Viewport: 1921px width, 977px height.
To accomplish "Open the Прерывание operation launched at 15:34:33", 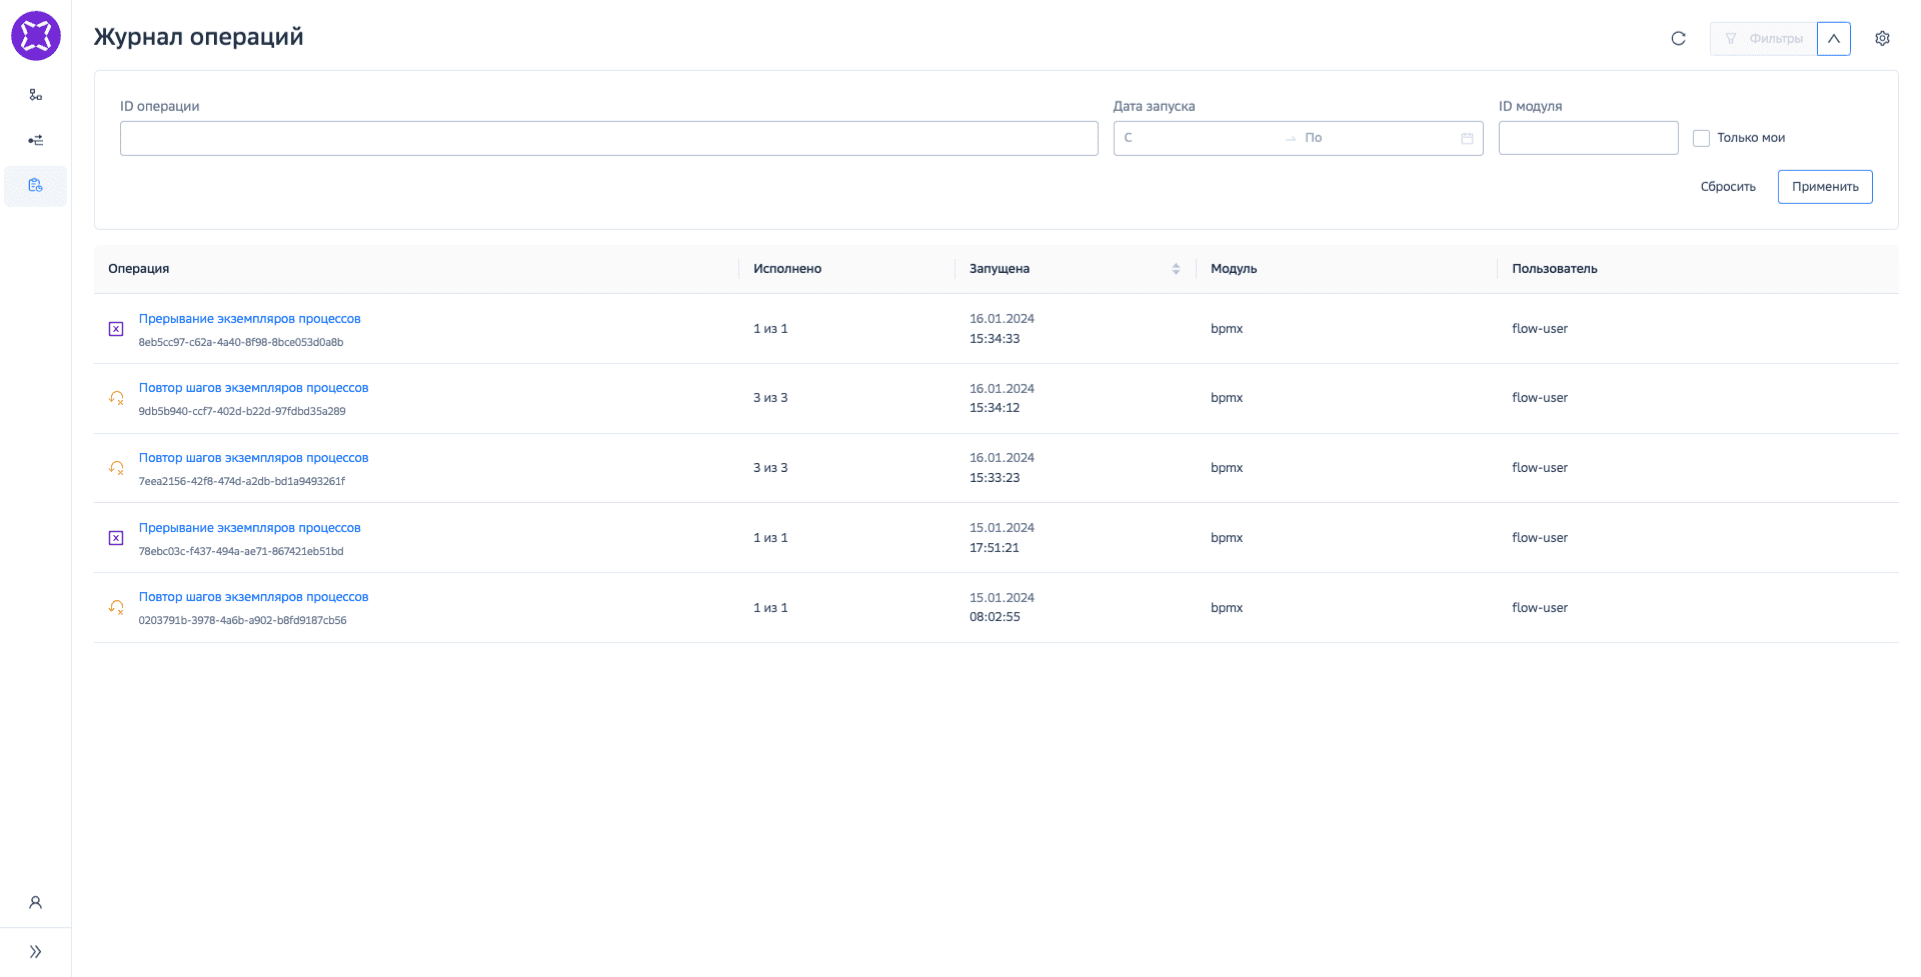I will (249, 319).
